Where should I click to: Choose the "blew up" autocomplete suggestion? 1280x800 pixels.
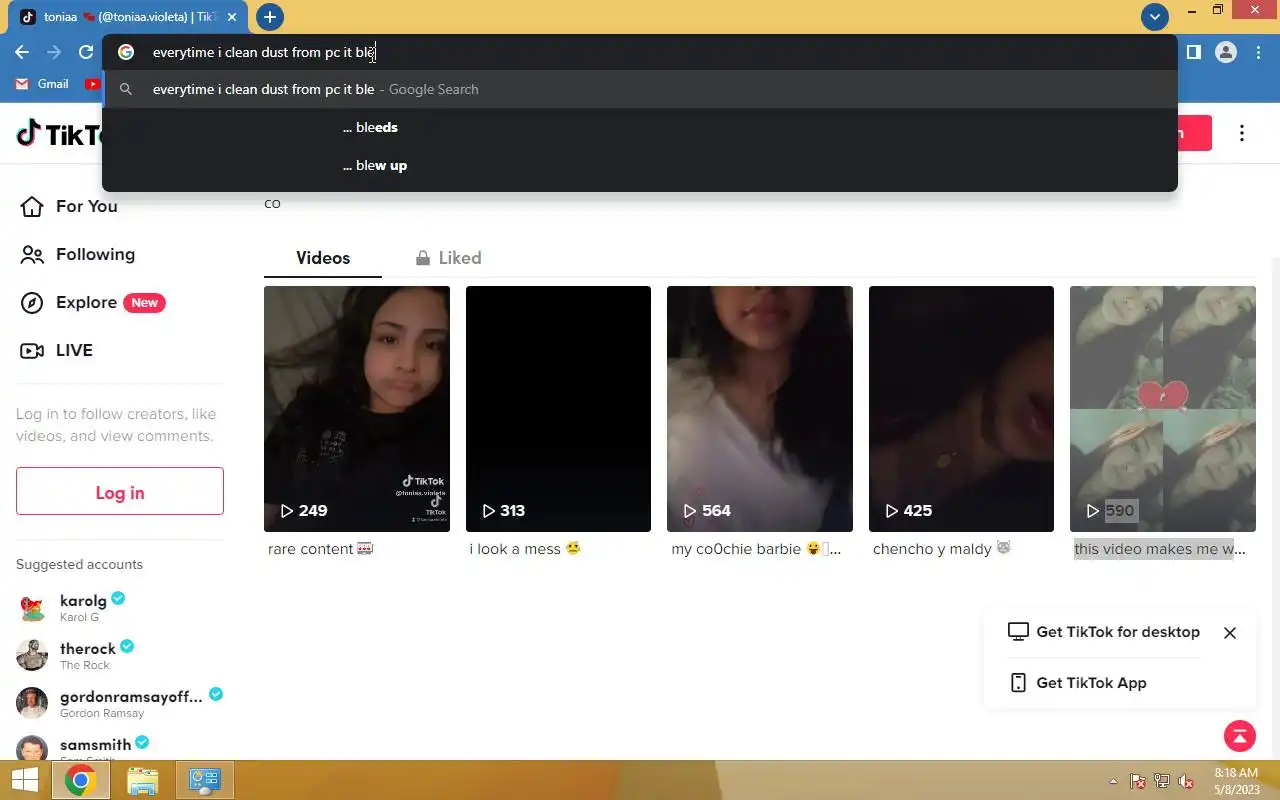tap(640, 165)
